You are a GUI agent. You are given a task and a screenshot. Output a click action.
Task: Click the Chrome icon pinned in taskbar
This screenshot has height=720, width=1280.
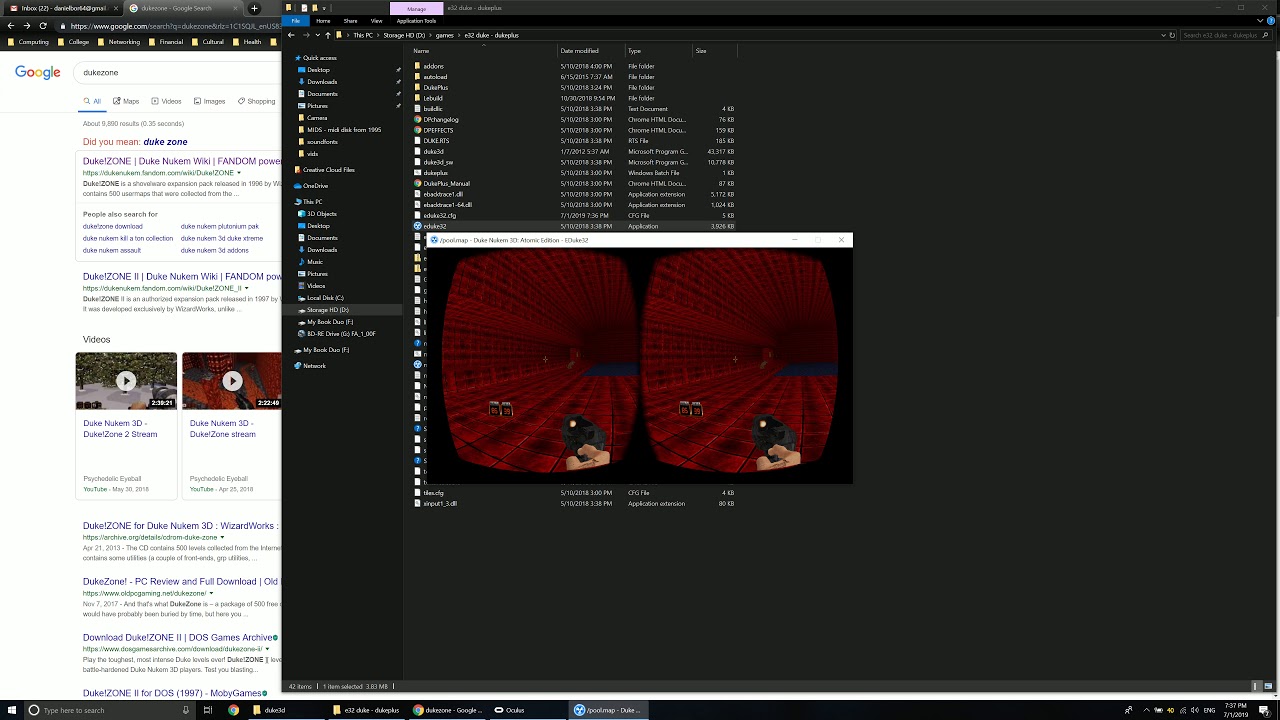click(x=233, y=710)
